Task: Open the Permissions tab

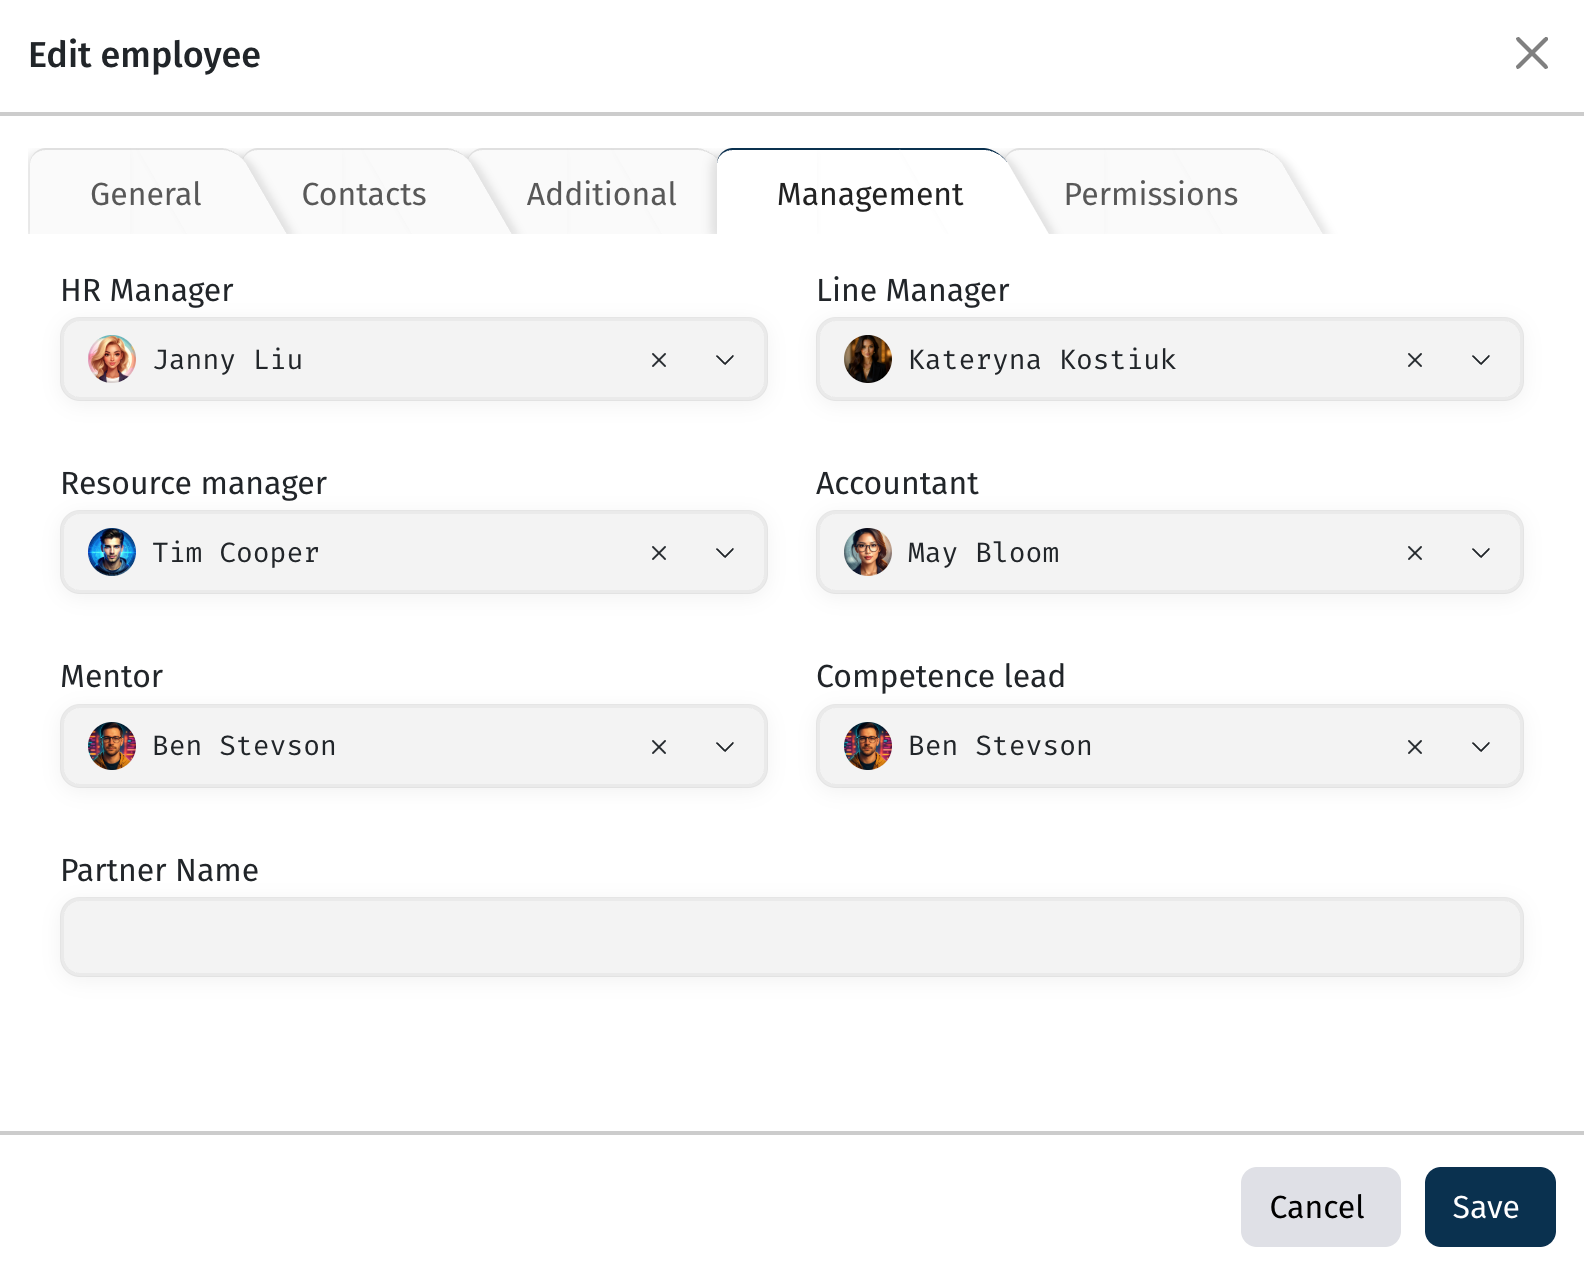Action: click(x=1150, y=194)
